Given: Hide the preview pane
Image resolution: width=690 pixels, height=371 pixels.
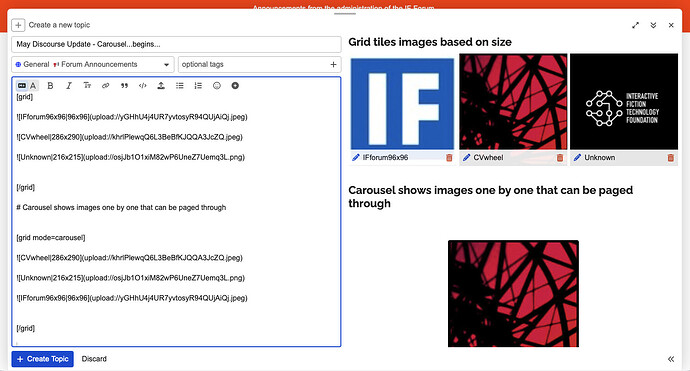Looking at the screenshot, I should tap(671, 359).
